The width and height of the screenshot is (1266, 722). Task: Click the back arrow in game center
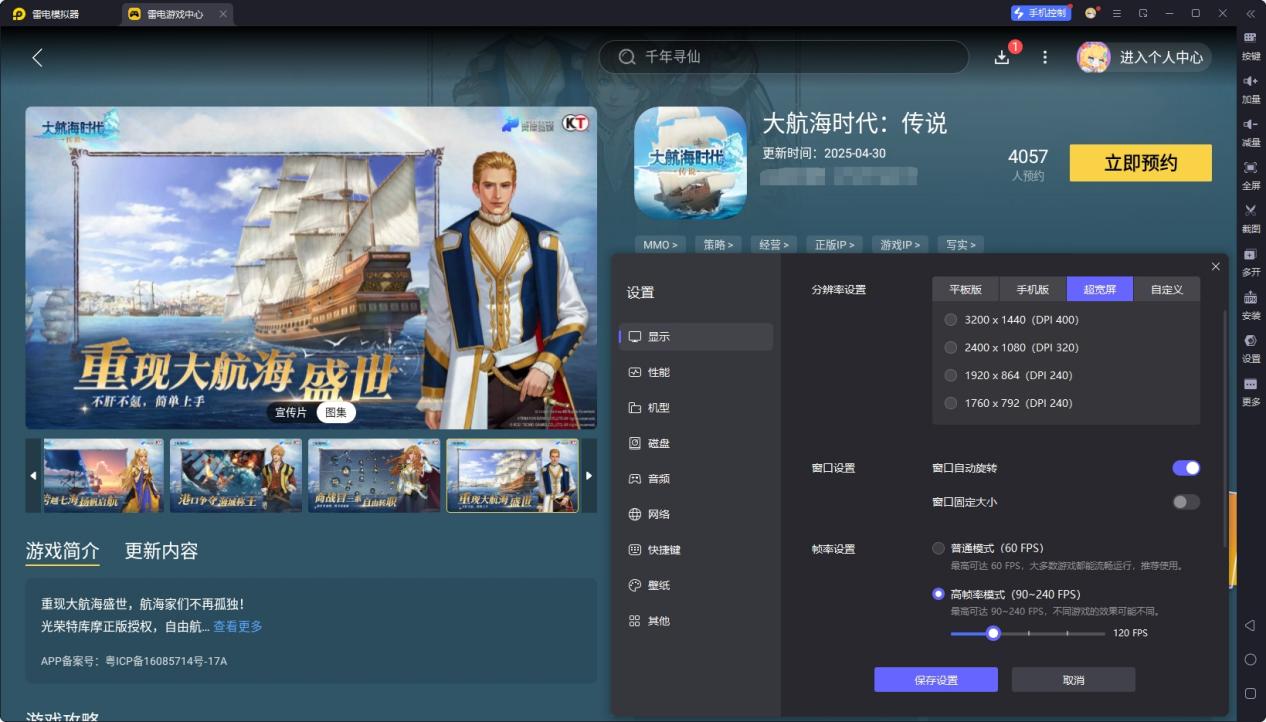click(37, 58)
